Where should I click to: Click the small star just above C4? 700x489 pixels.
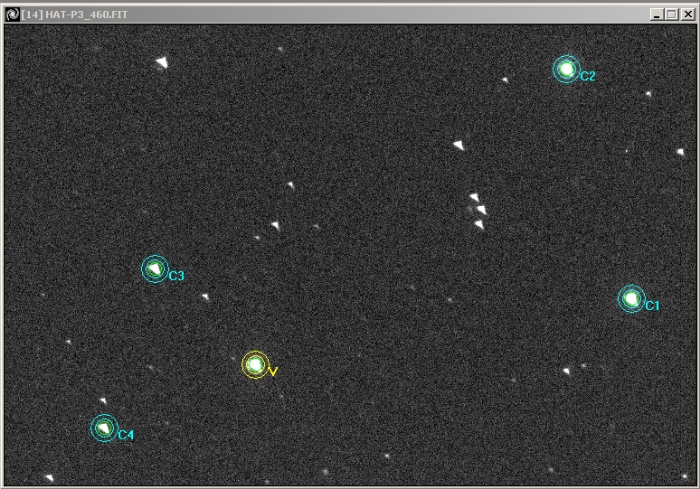[x=103, y=401]
